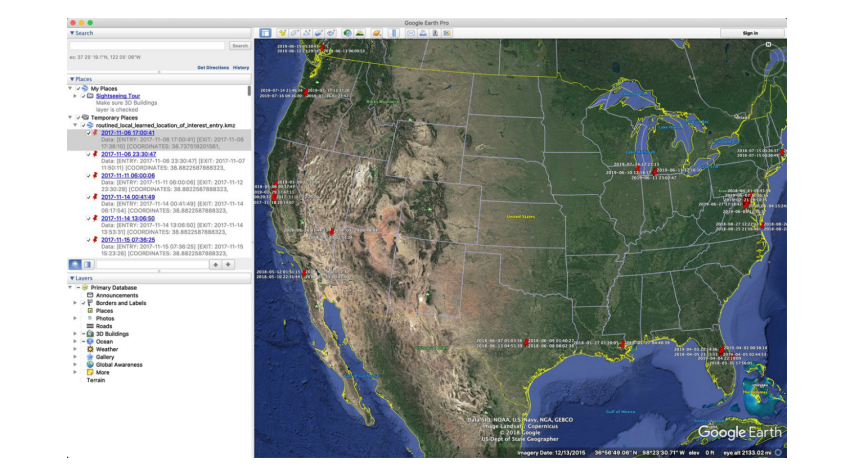Click the View in Google Maps icon
Image resolution: width=852 pixels, height=468 pixels.
[x=447, y=33]
